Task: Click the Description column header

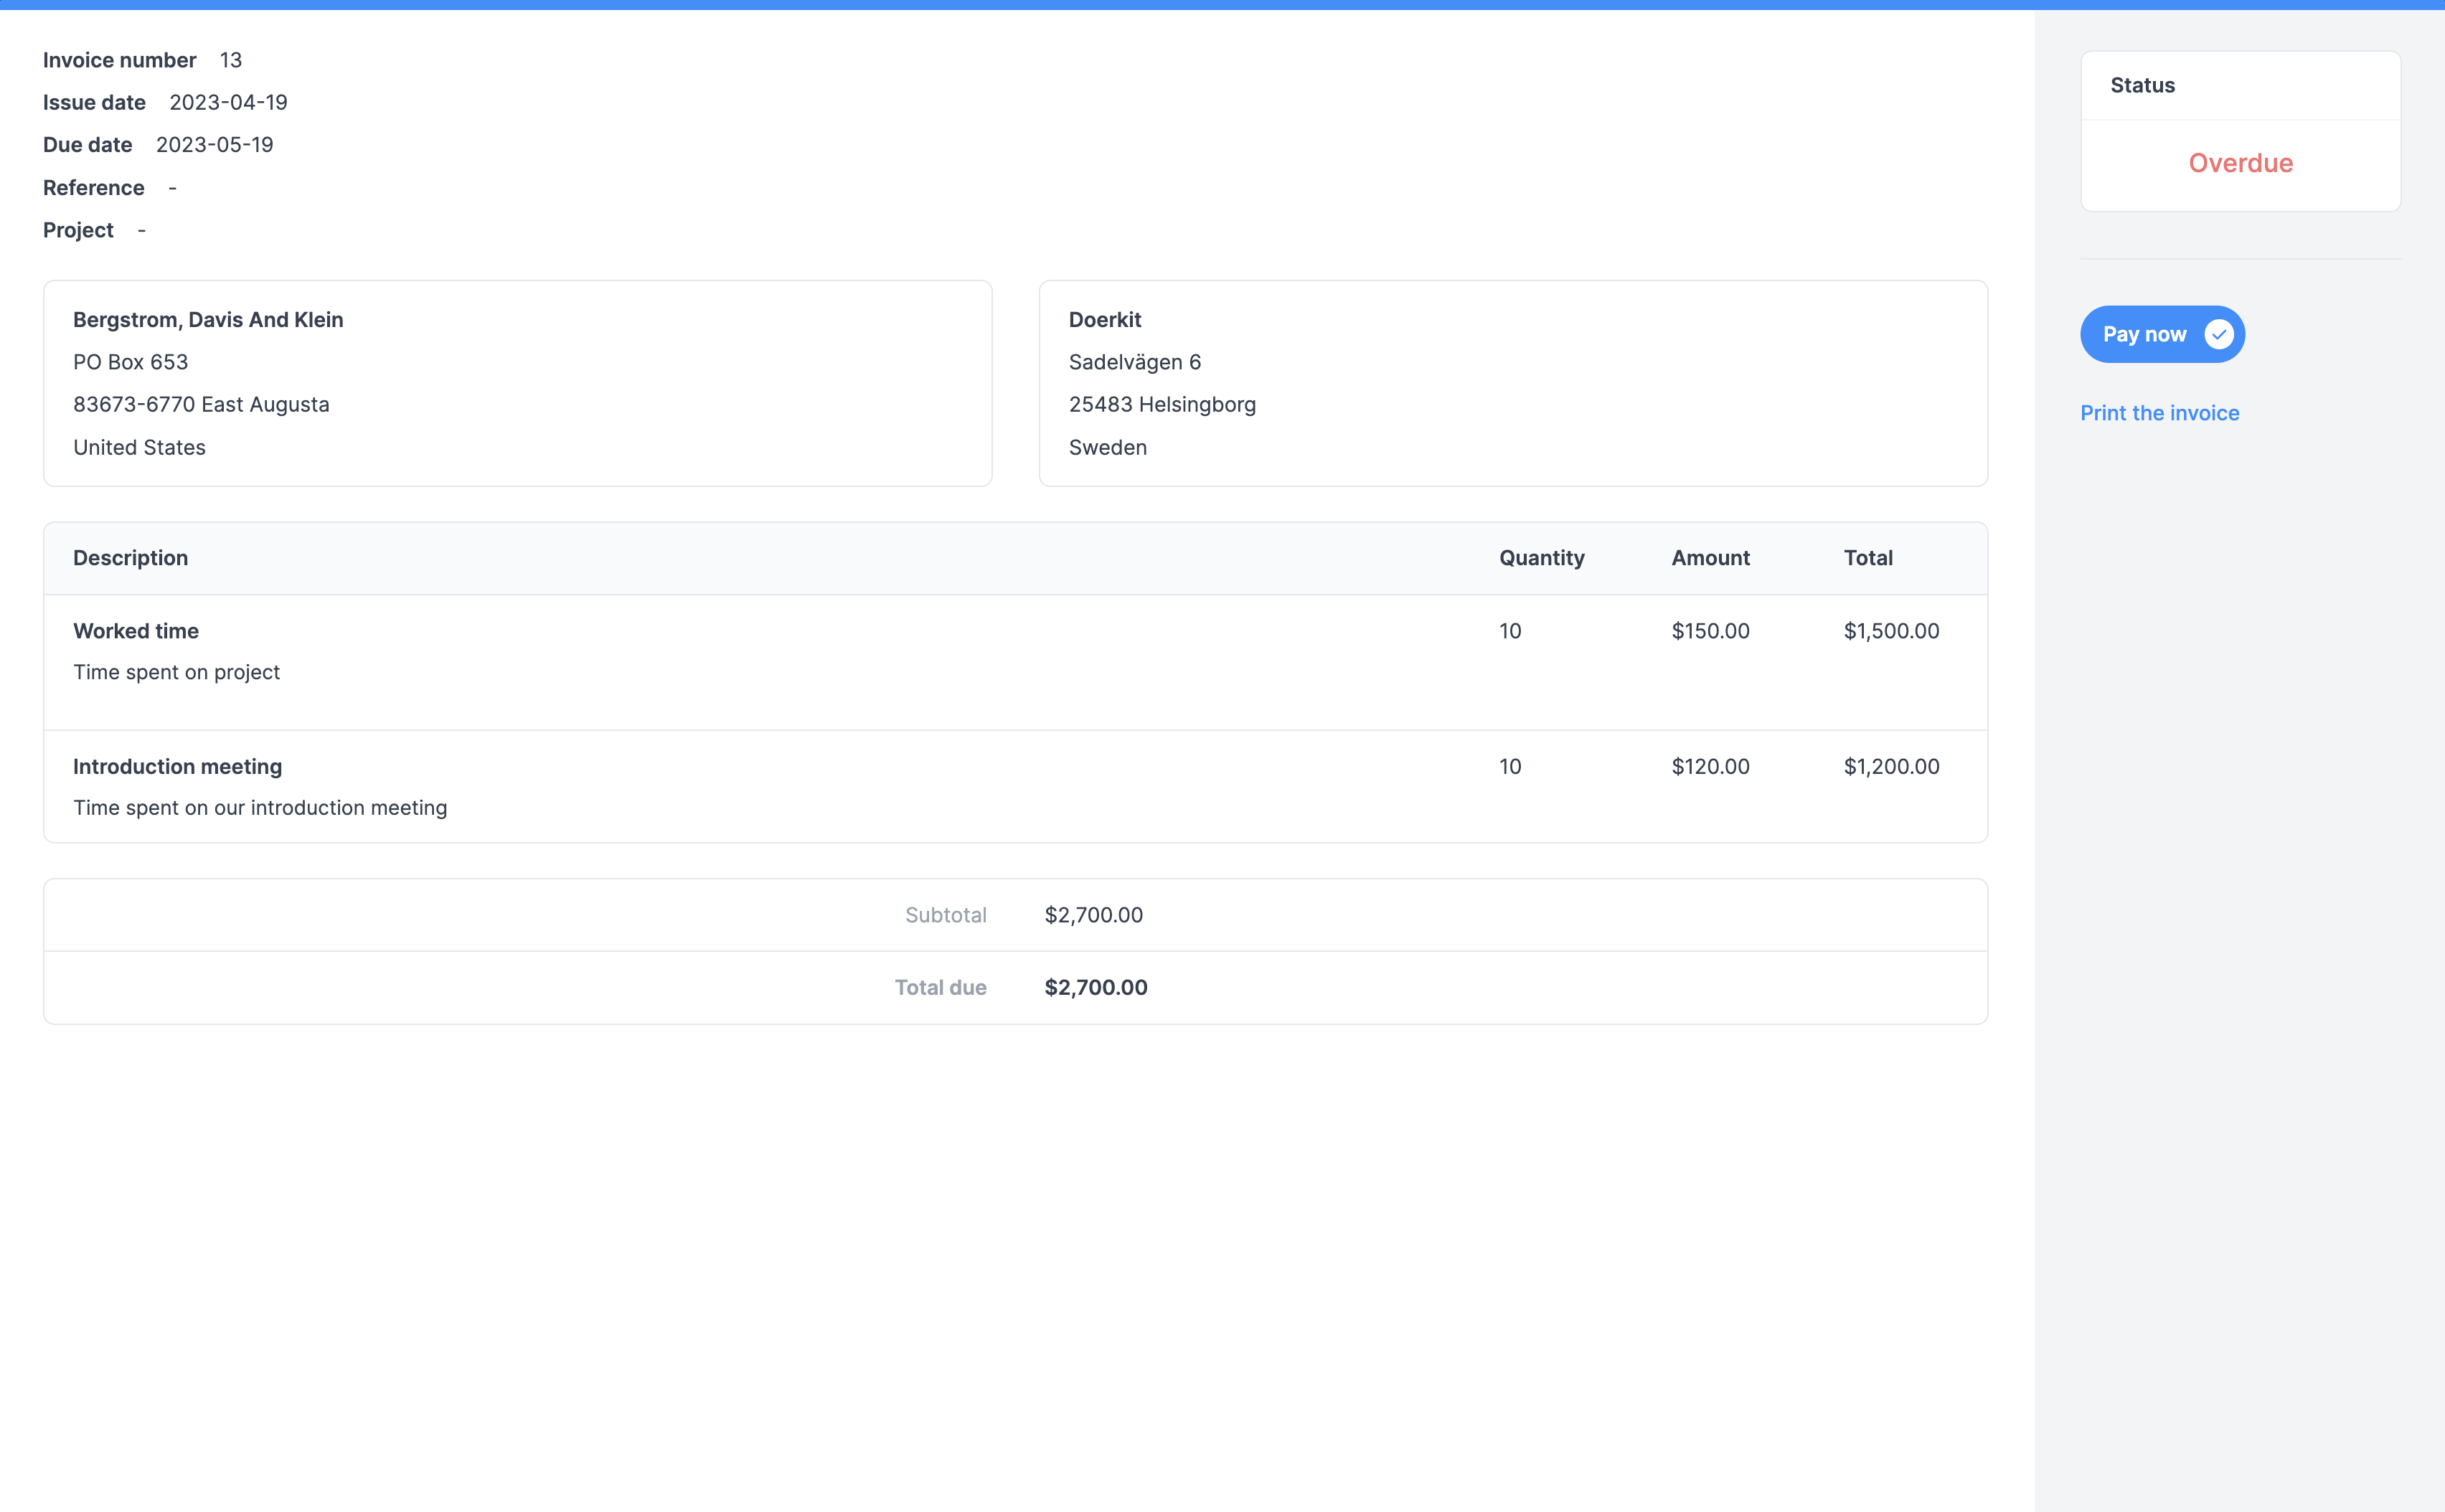Action: tap(130, 557)
